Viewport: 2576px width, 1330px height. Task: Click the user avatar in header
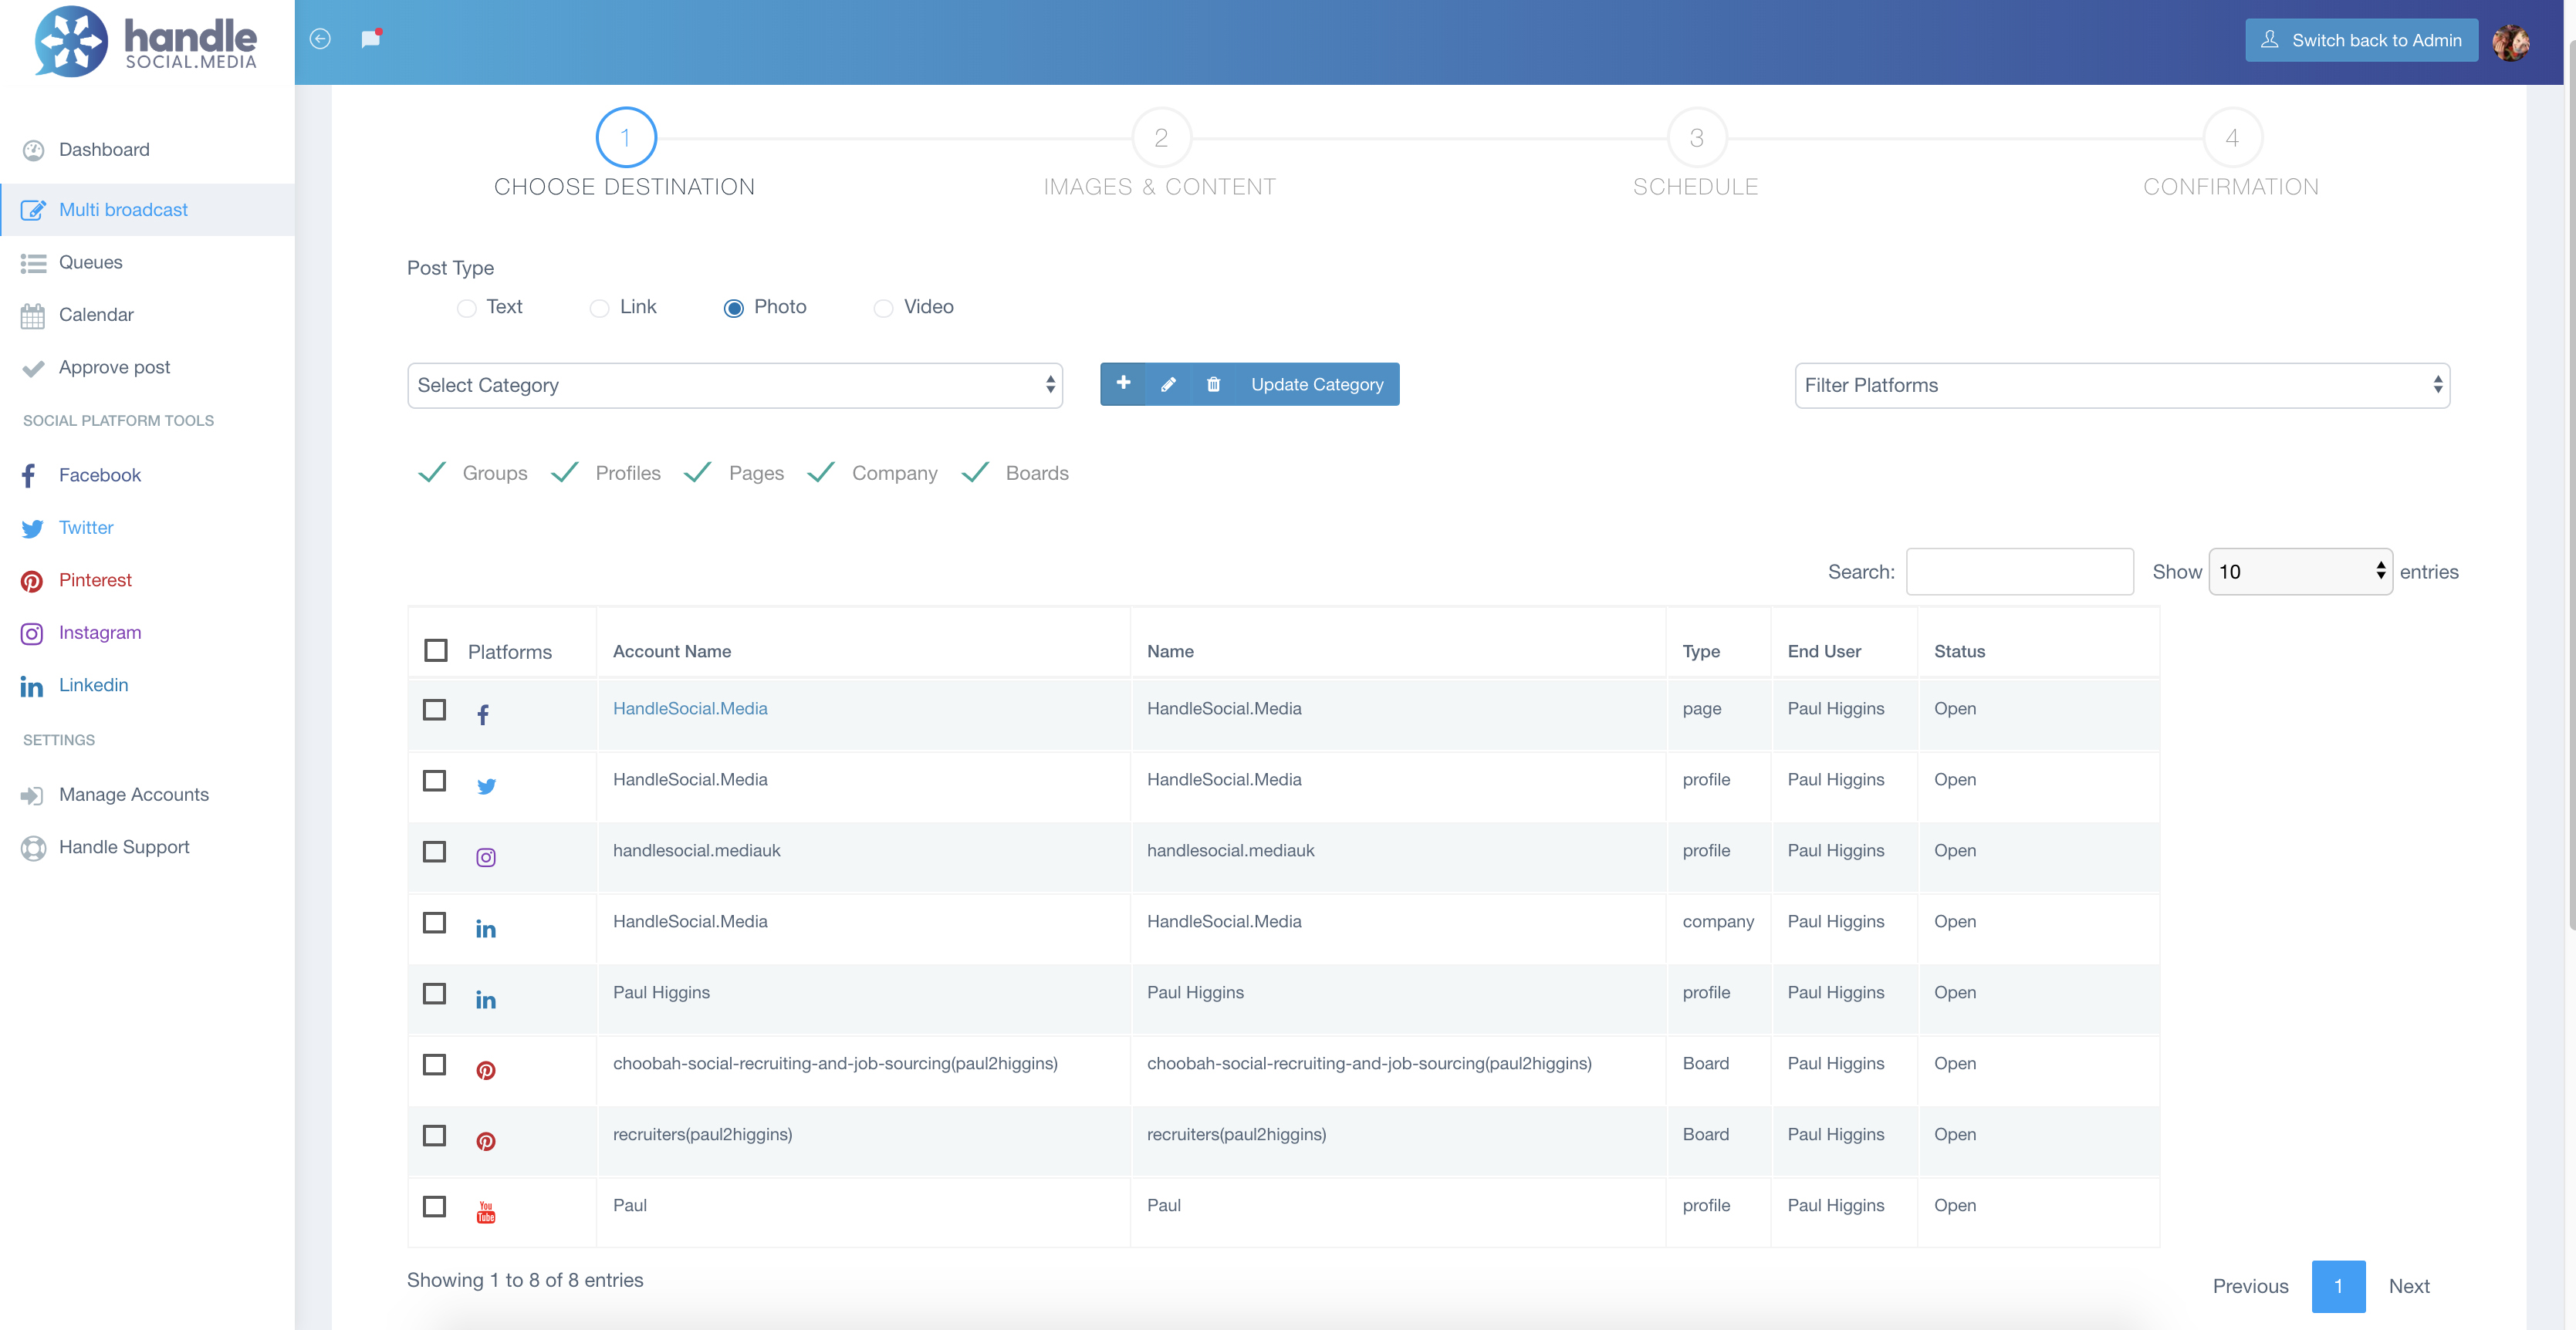[2511, 41]
